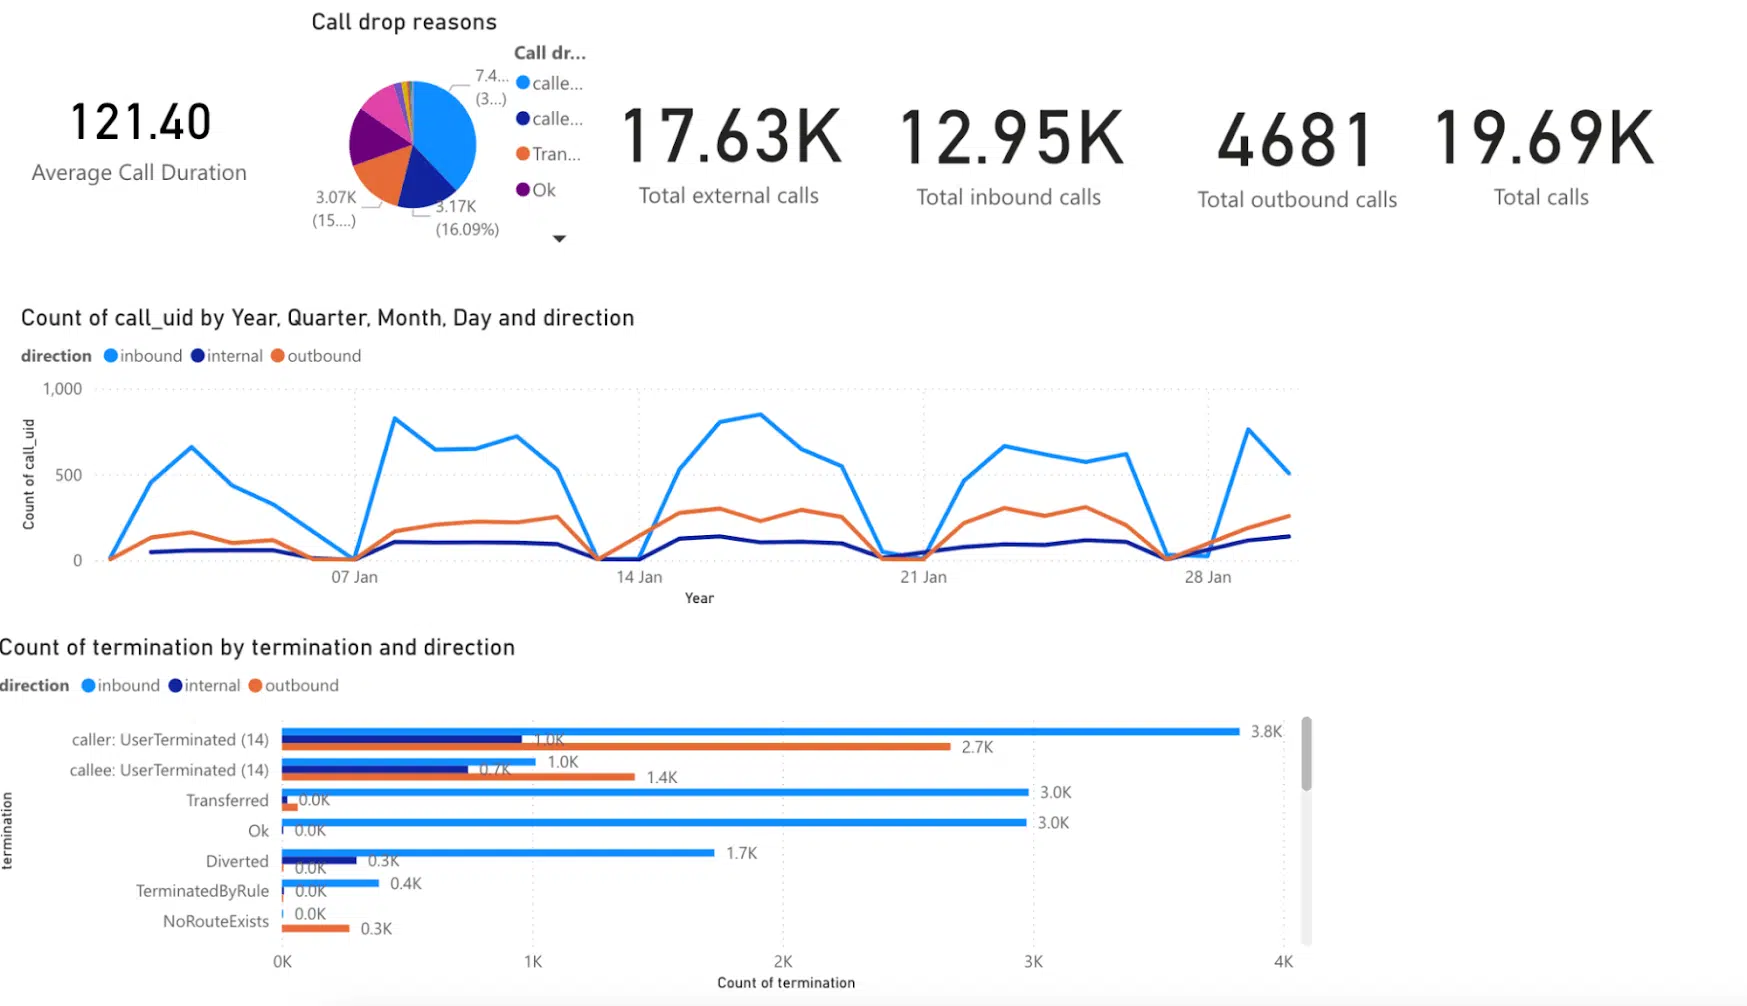Select outbound marker in termination chart legend

click(256, 686)
